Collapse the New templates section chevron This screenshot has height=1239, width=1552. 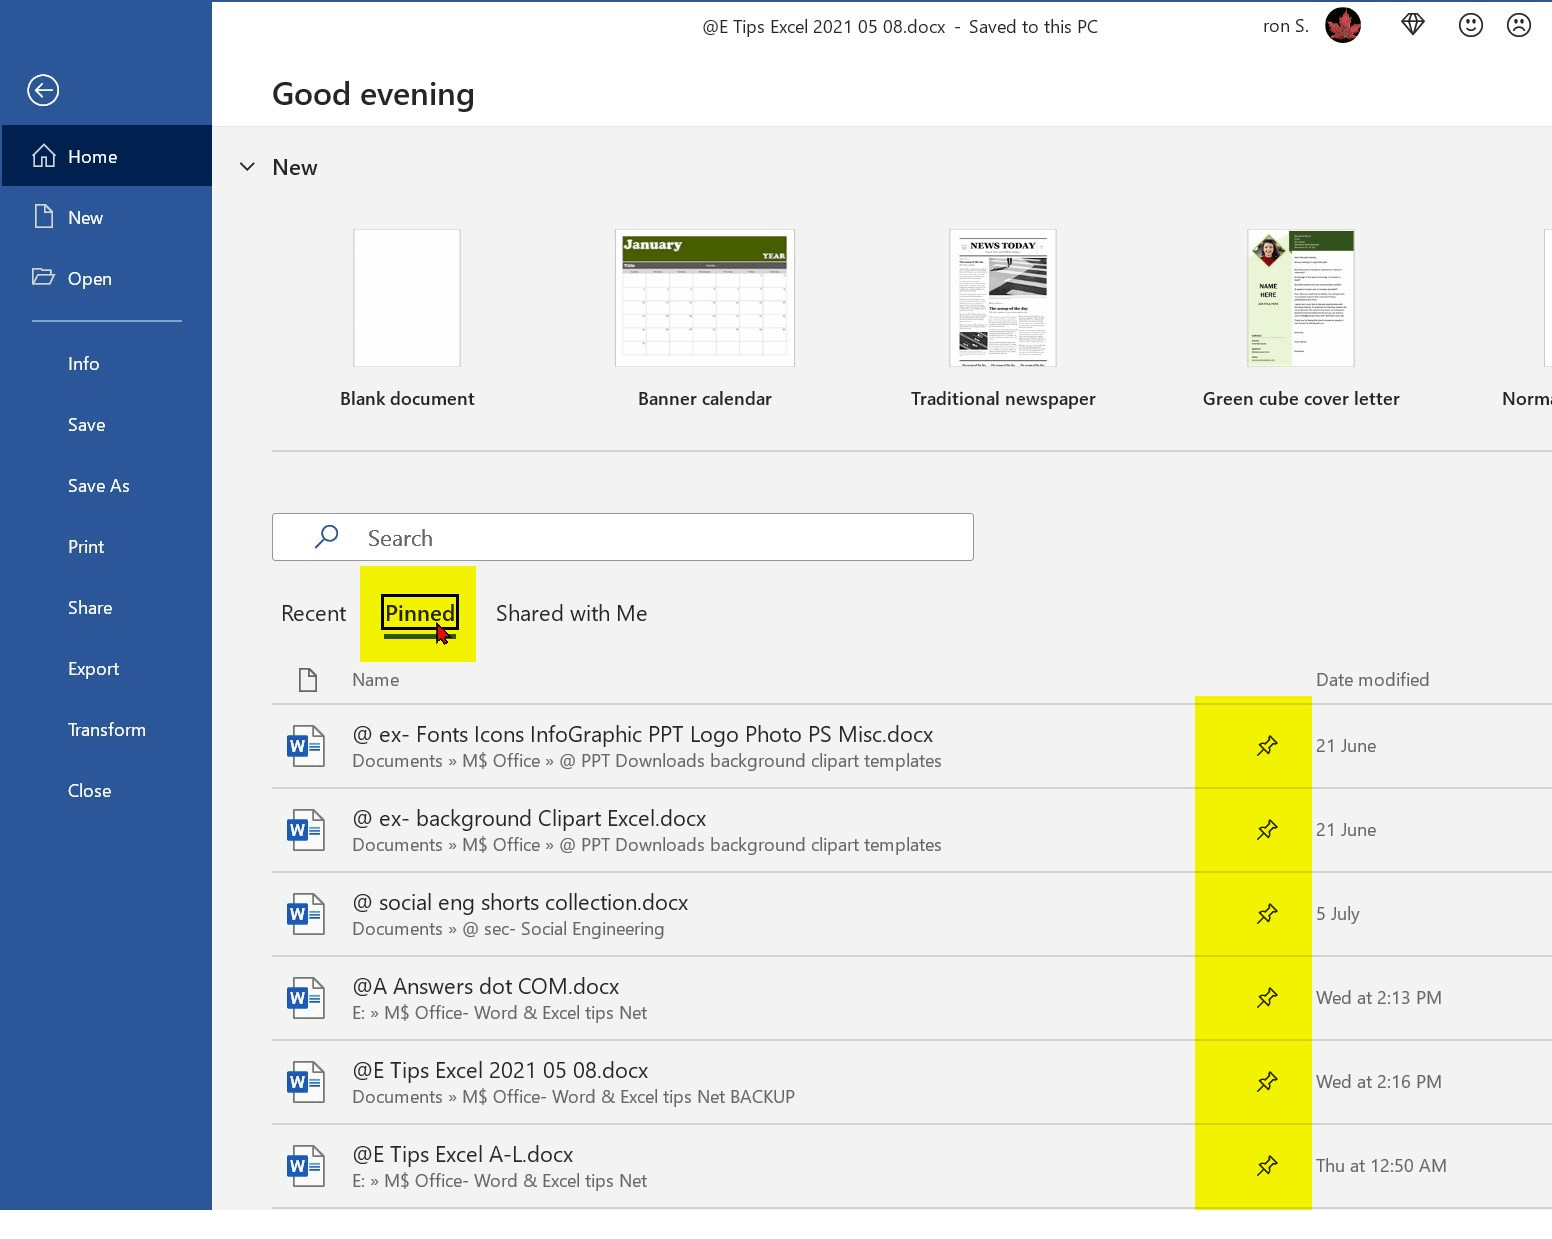click(247, 167)
